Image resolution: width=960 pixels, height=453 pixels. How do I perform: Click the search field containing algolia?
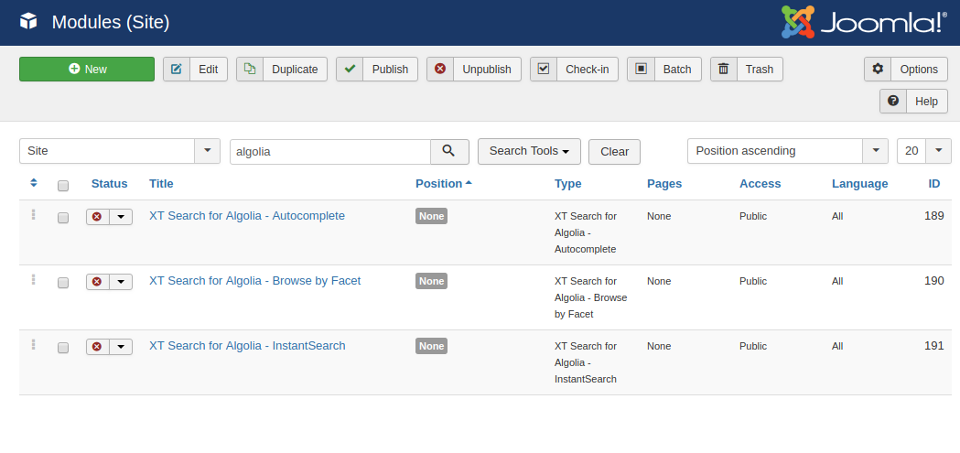(x=330, y=151)
